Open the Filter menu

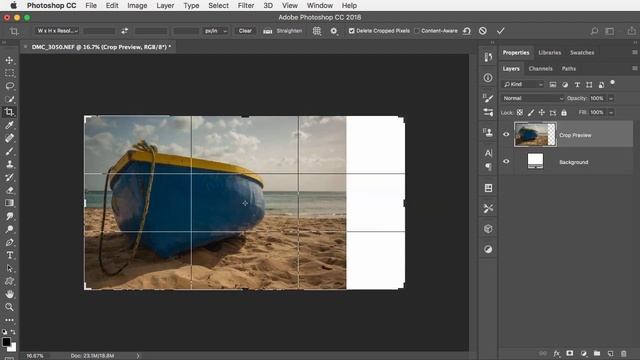[246, 6]
